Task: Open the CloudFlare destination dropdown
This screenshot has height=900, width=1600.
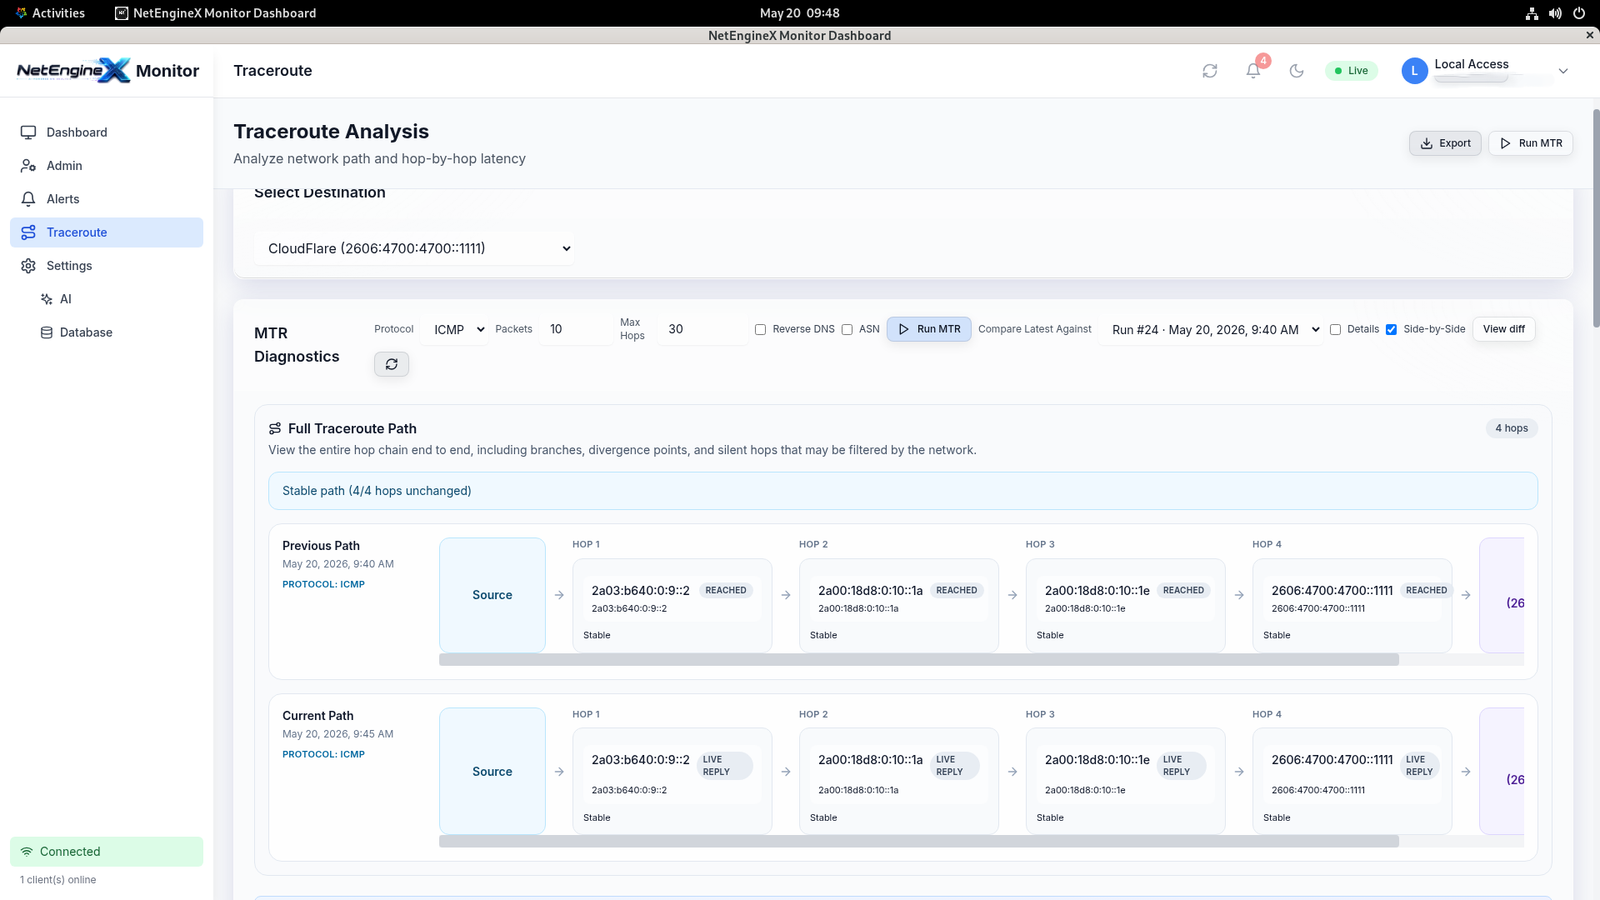Action: 416,248
